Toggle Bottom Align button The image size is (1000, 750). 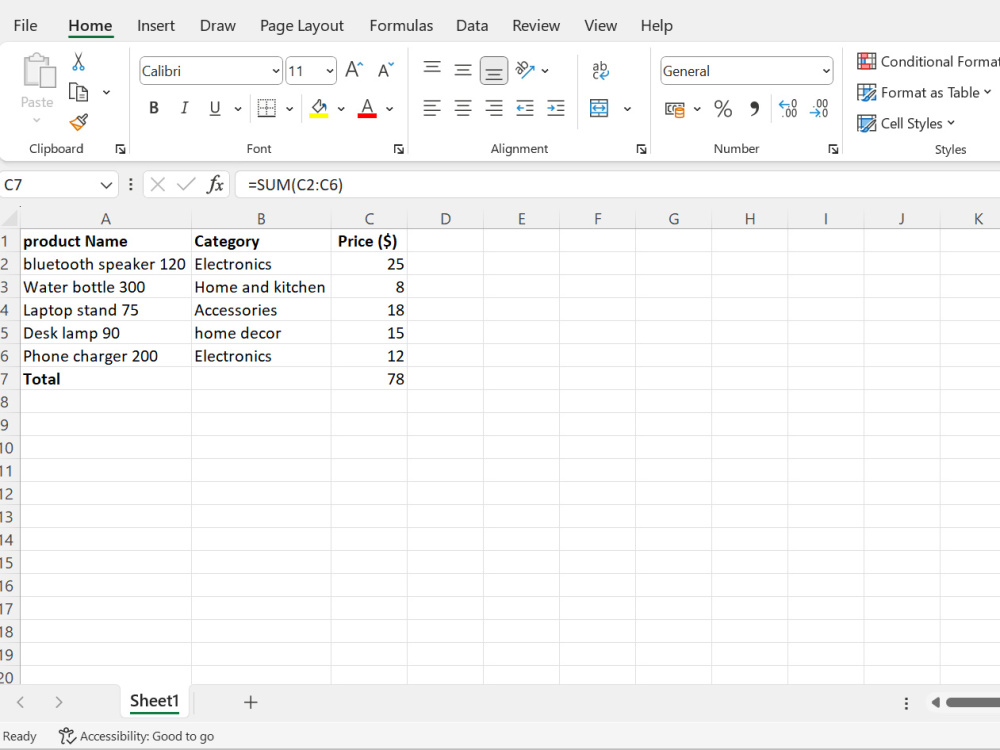coord(494,71)
